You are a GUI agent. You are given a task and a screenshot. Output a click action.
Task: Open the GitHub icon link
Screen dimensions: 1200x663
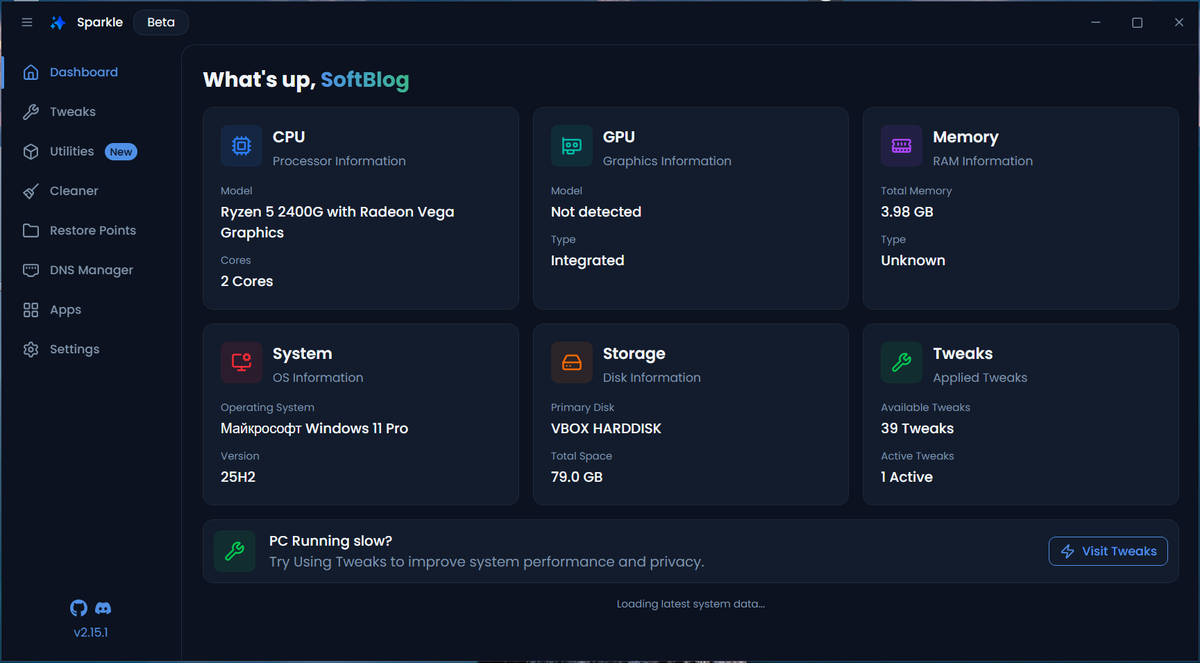click(78, 608)
